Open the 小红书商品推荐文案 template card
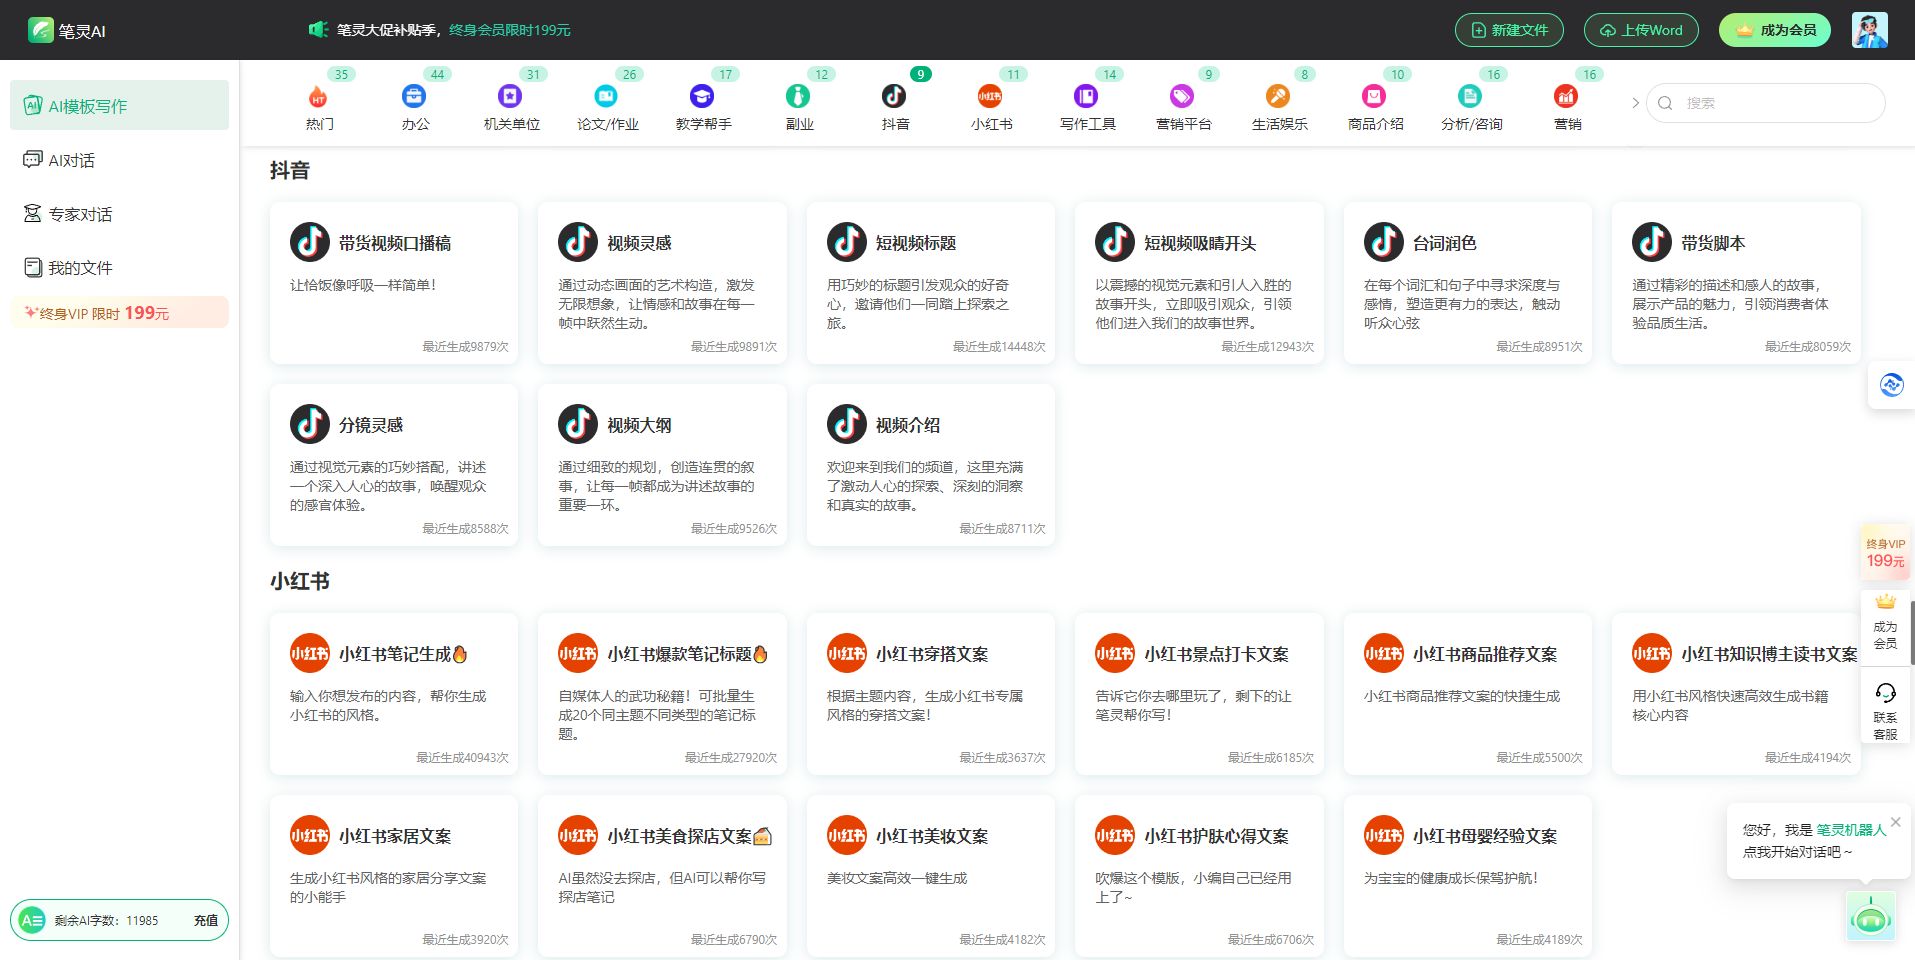This screenshot has width=1915, height=960. tap(1468, 693)
